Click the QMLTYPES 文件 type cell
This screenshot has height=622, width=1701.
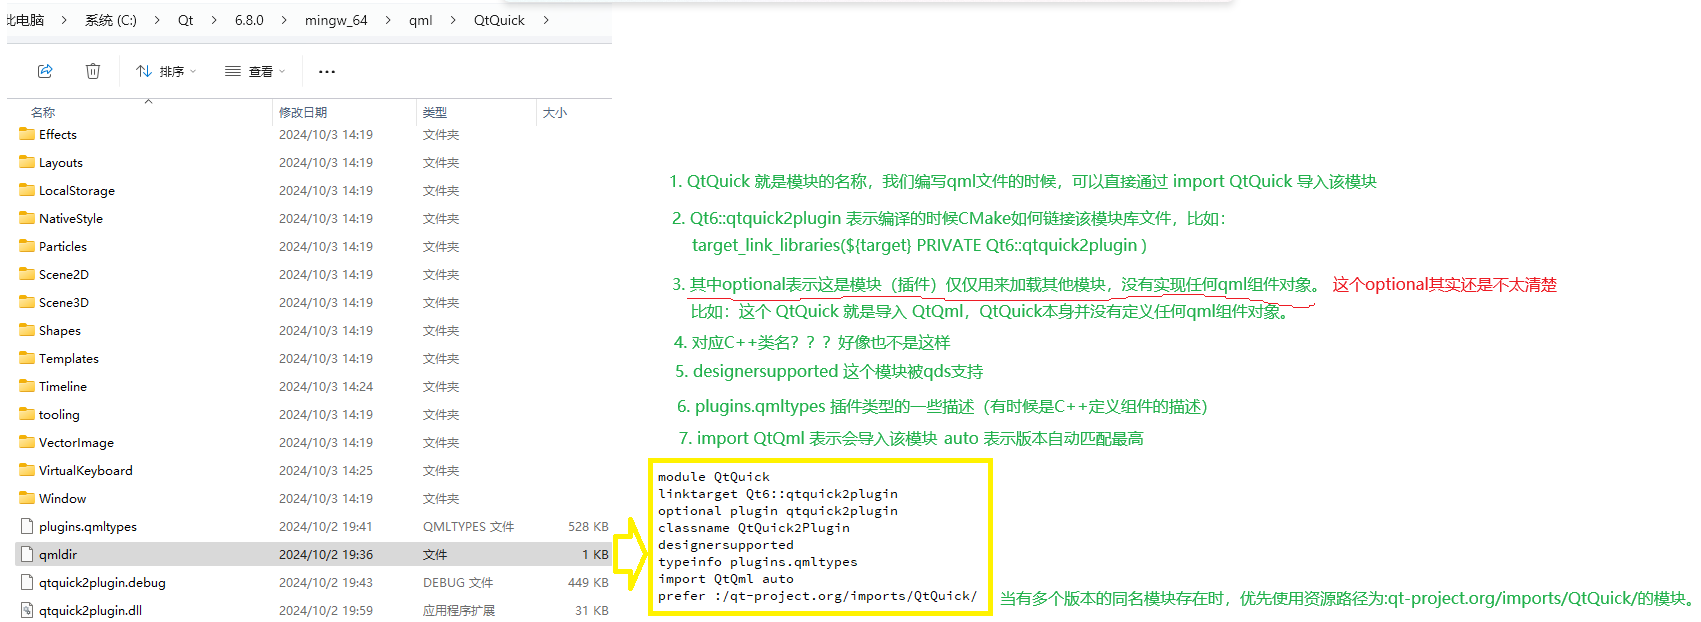coord(468,526)
